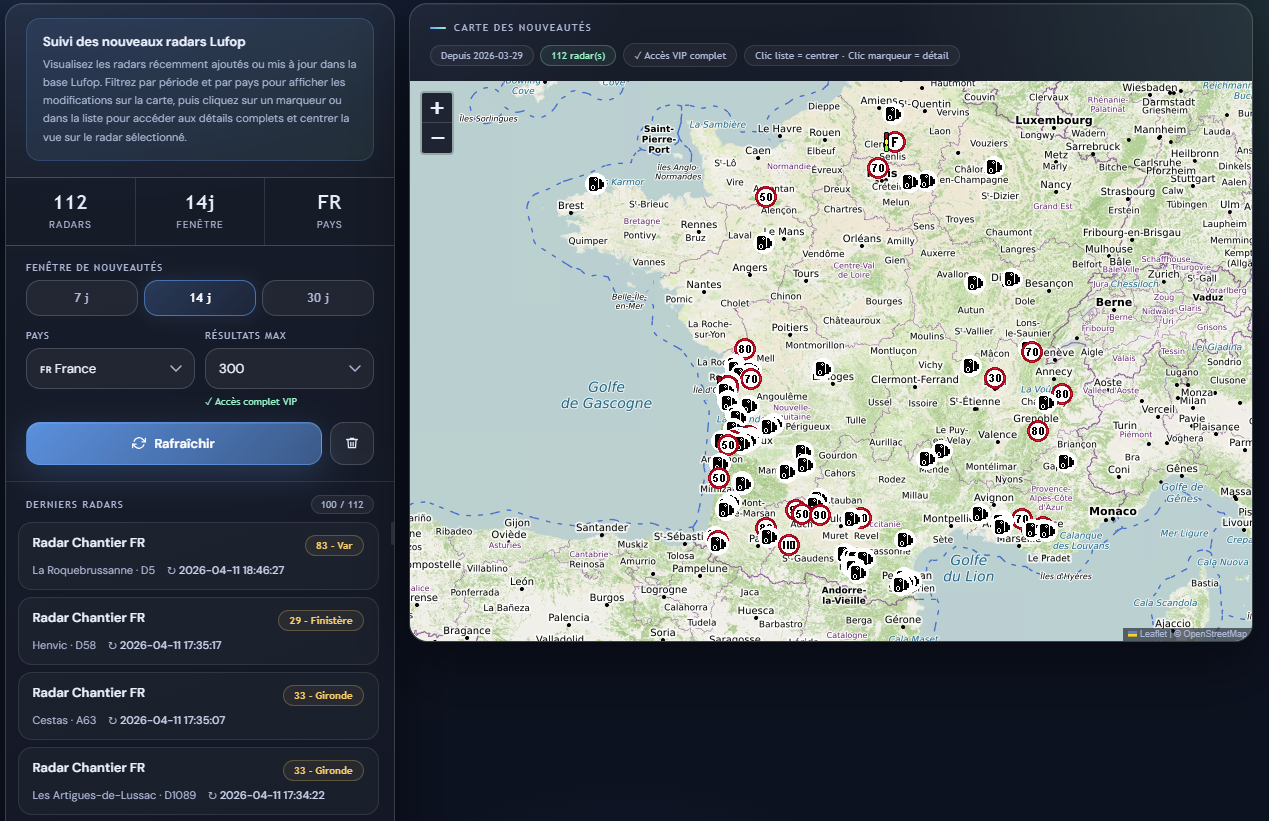Viewport: 1269px width, 821px height.
Task: Open the Pays France dropdown
Action: coord(110,368)
